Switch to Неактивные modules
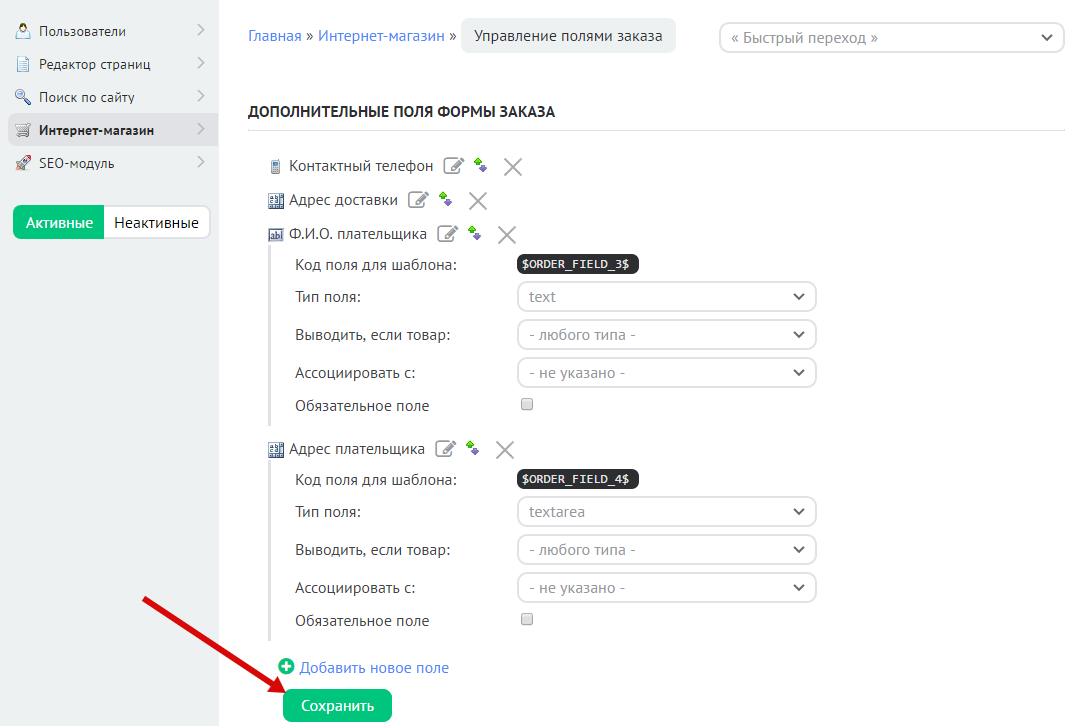Screen dimensions: 1083x726 (156, 223)
